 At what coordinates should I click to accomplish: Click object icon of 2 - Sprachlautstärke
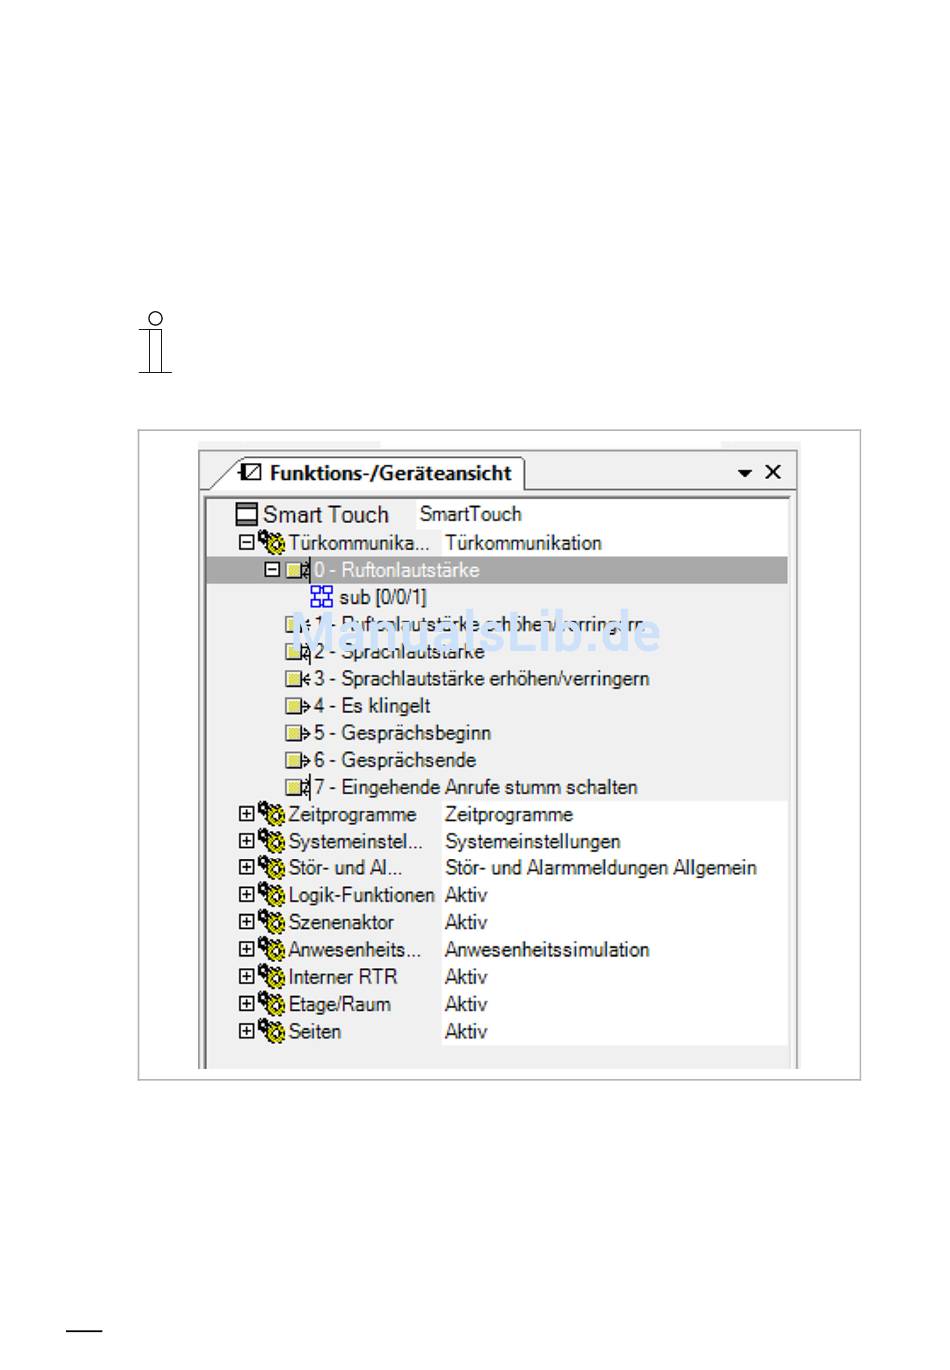tap(298, 651)
